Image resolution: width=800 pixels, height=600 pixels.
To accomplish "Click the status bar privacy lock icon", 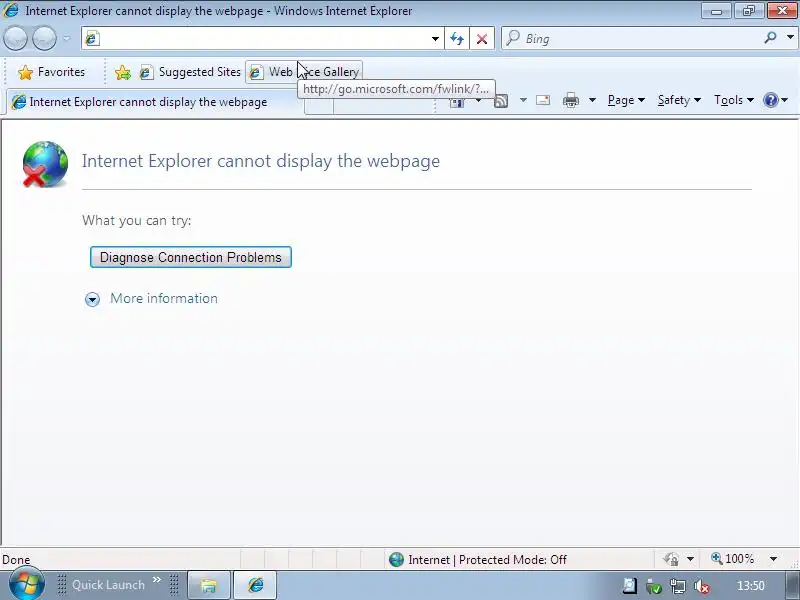I will tap(671, 559).
